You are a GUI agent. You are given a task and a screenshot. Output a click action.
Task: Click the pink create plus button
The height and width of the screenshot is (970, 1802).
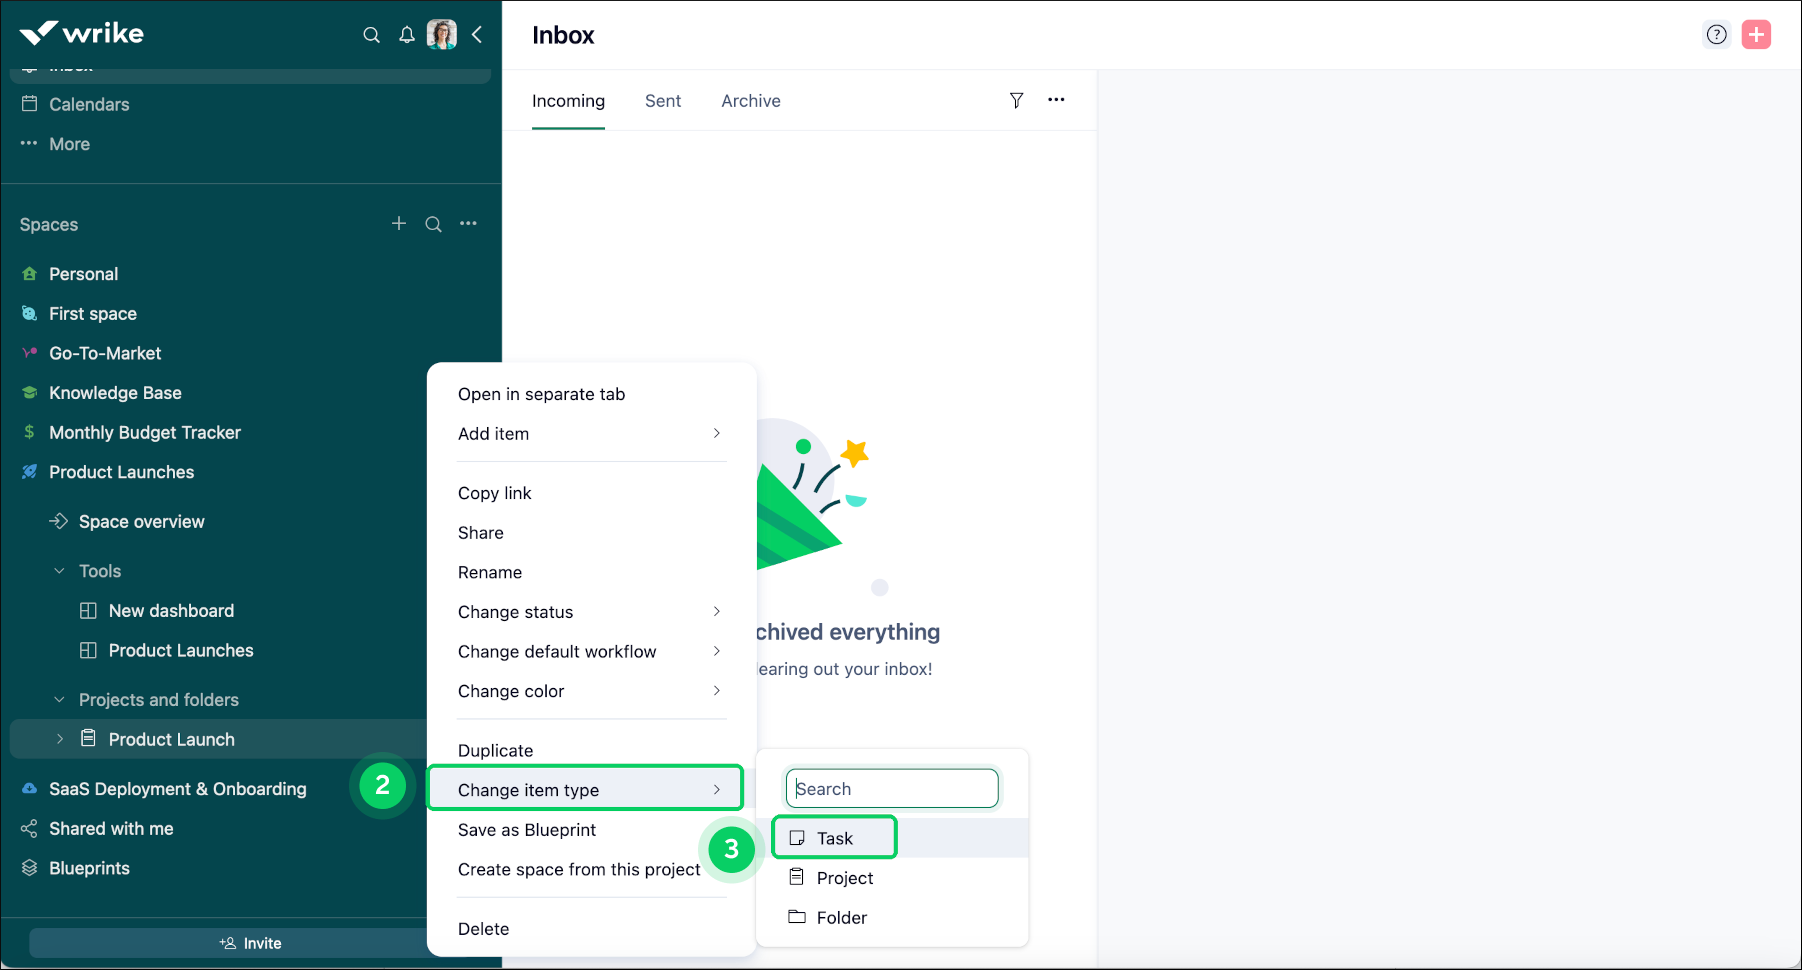click(1756, 35)
